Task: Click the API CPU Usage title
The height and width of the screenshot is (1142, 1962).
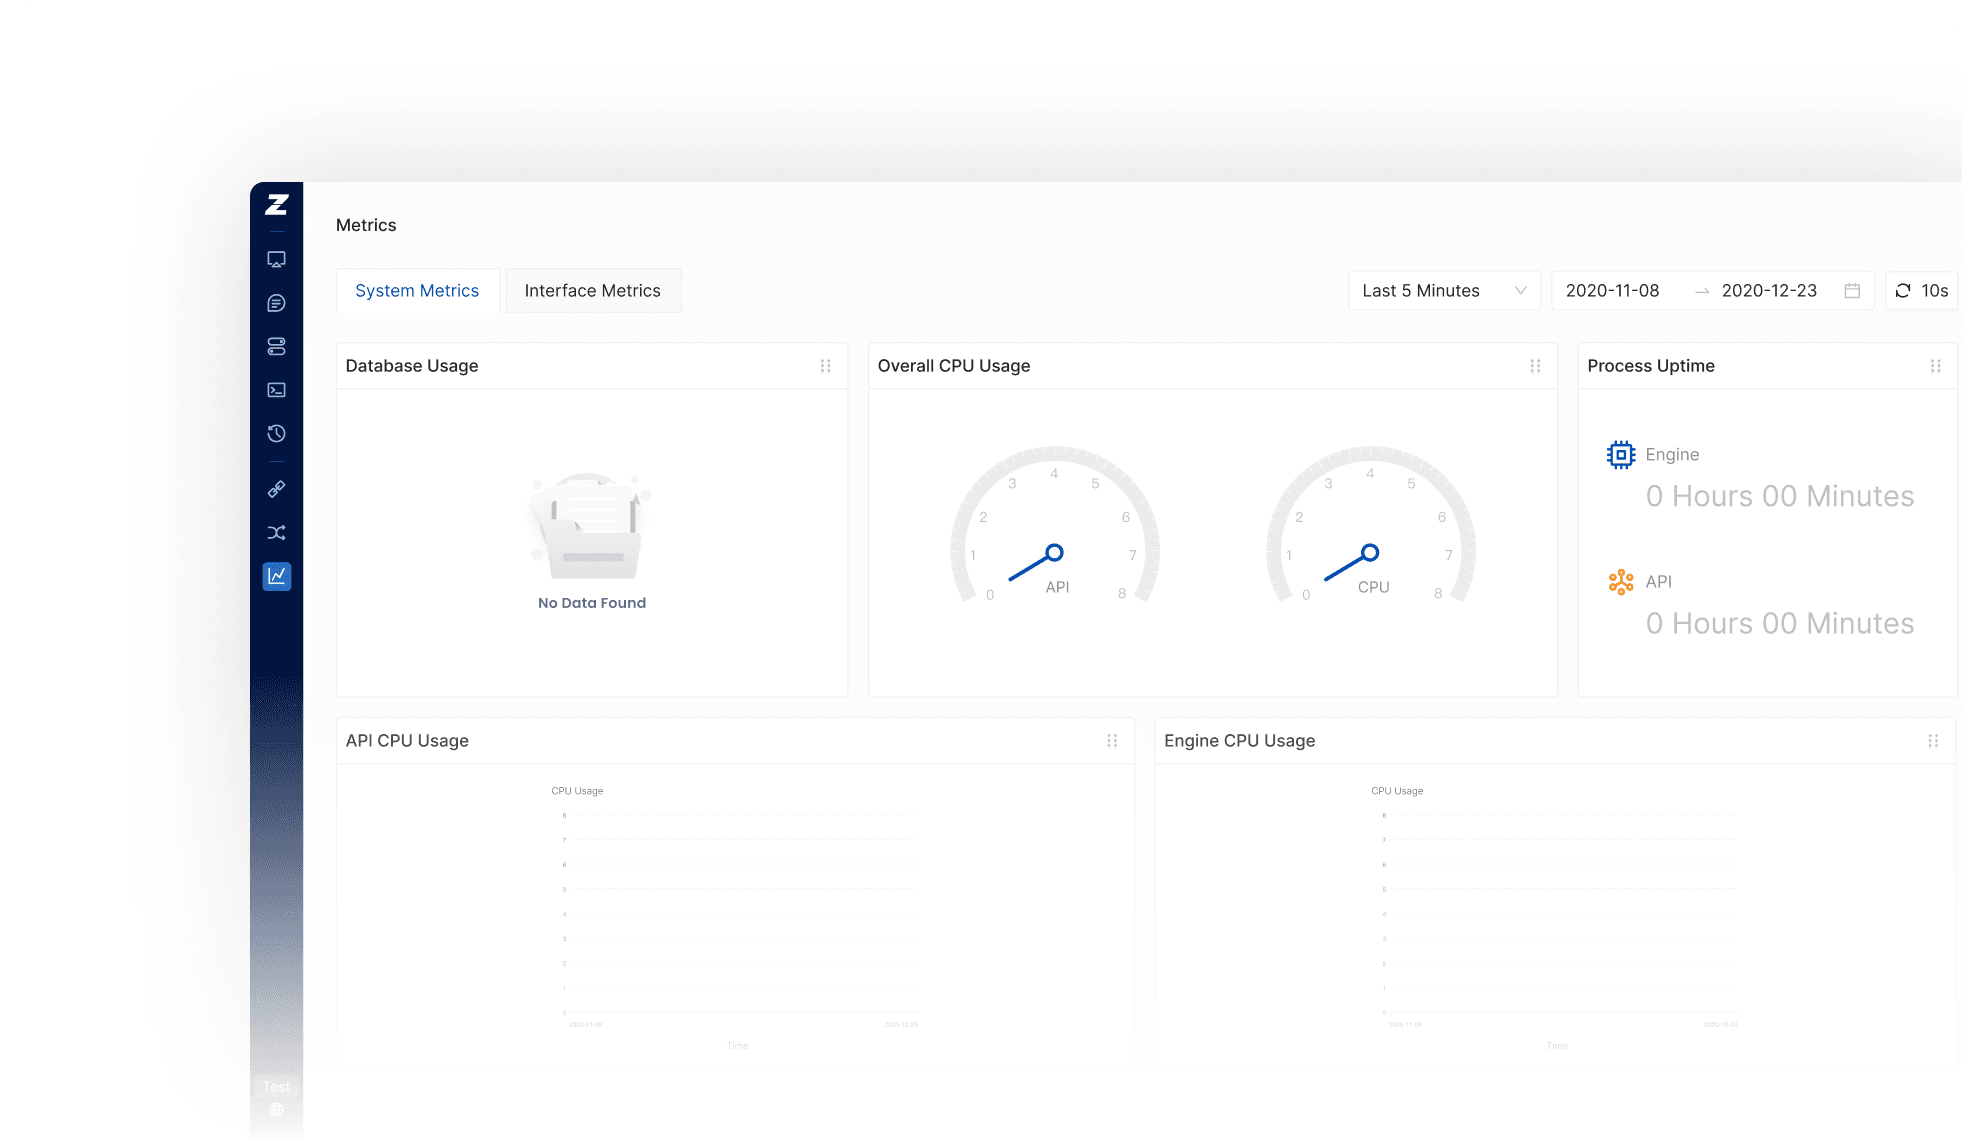Action: point(407,741)
